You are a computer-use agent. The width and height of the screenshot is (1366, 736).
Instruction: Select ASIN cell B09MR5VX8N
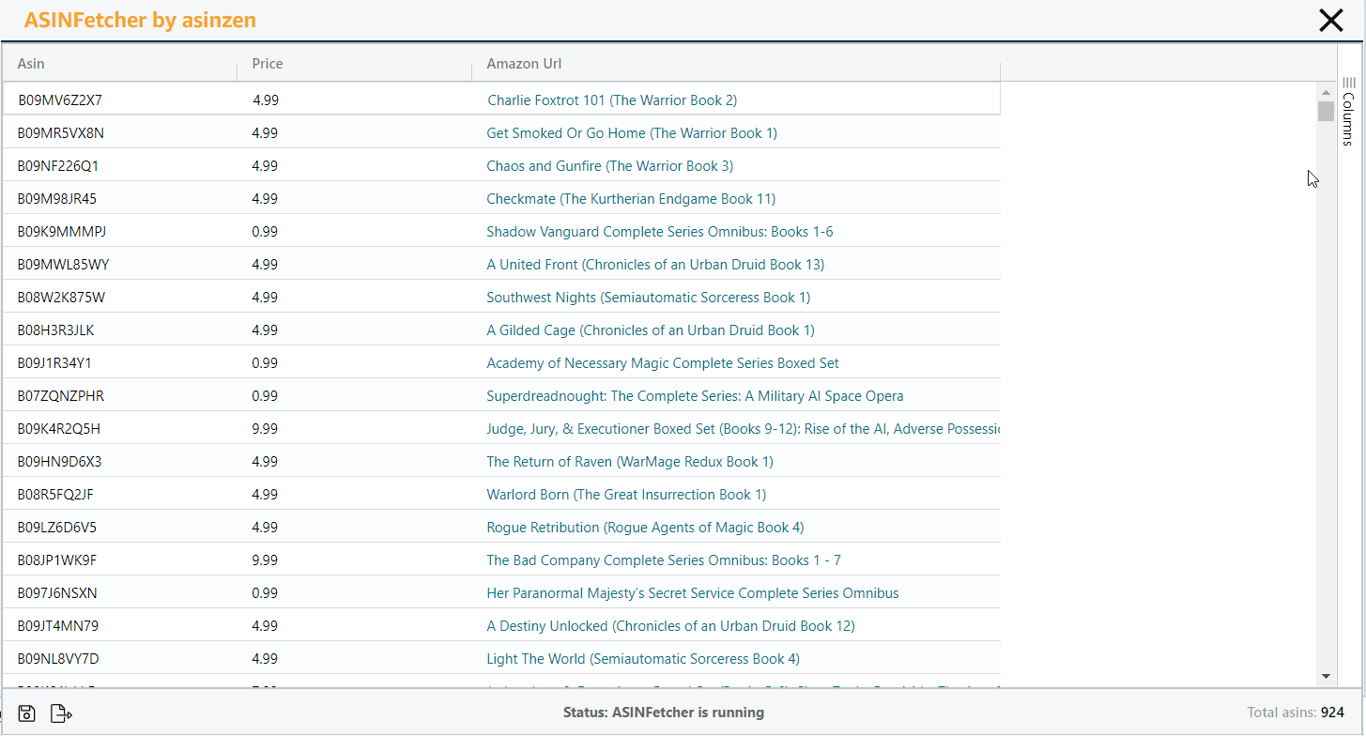[x=60, y=133]
